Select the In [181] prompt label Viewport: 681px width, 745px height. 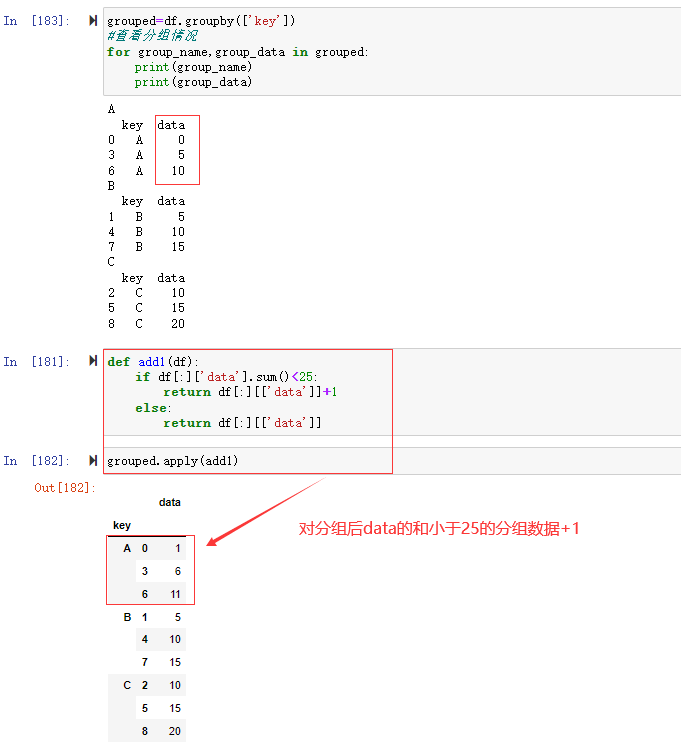[37, 361]
